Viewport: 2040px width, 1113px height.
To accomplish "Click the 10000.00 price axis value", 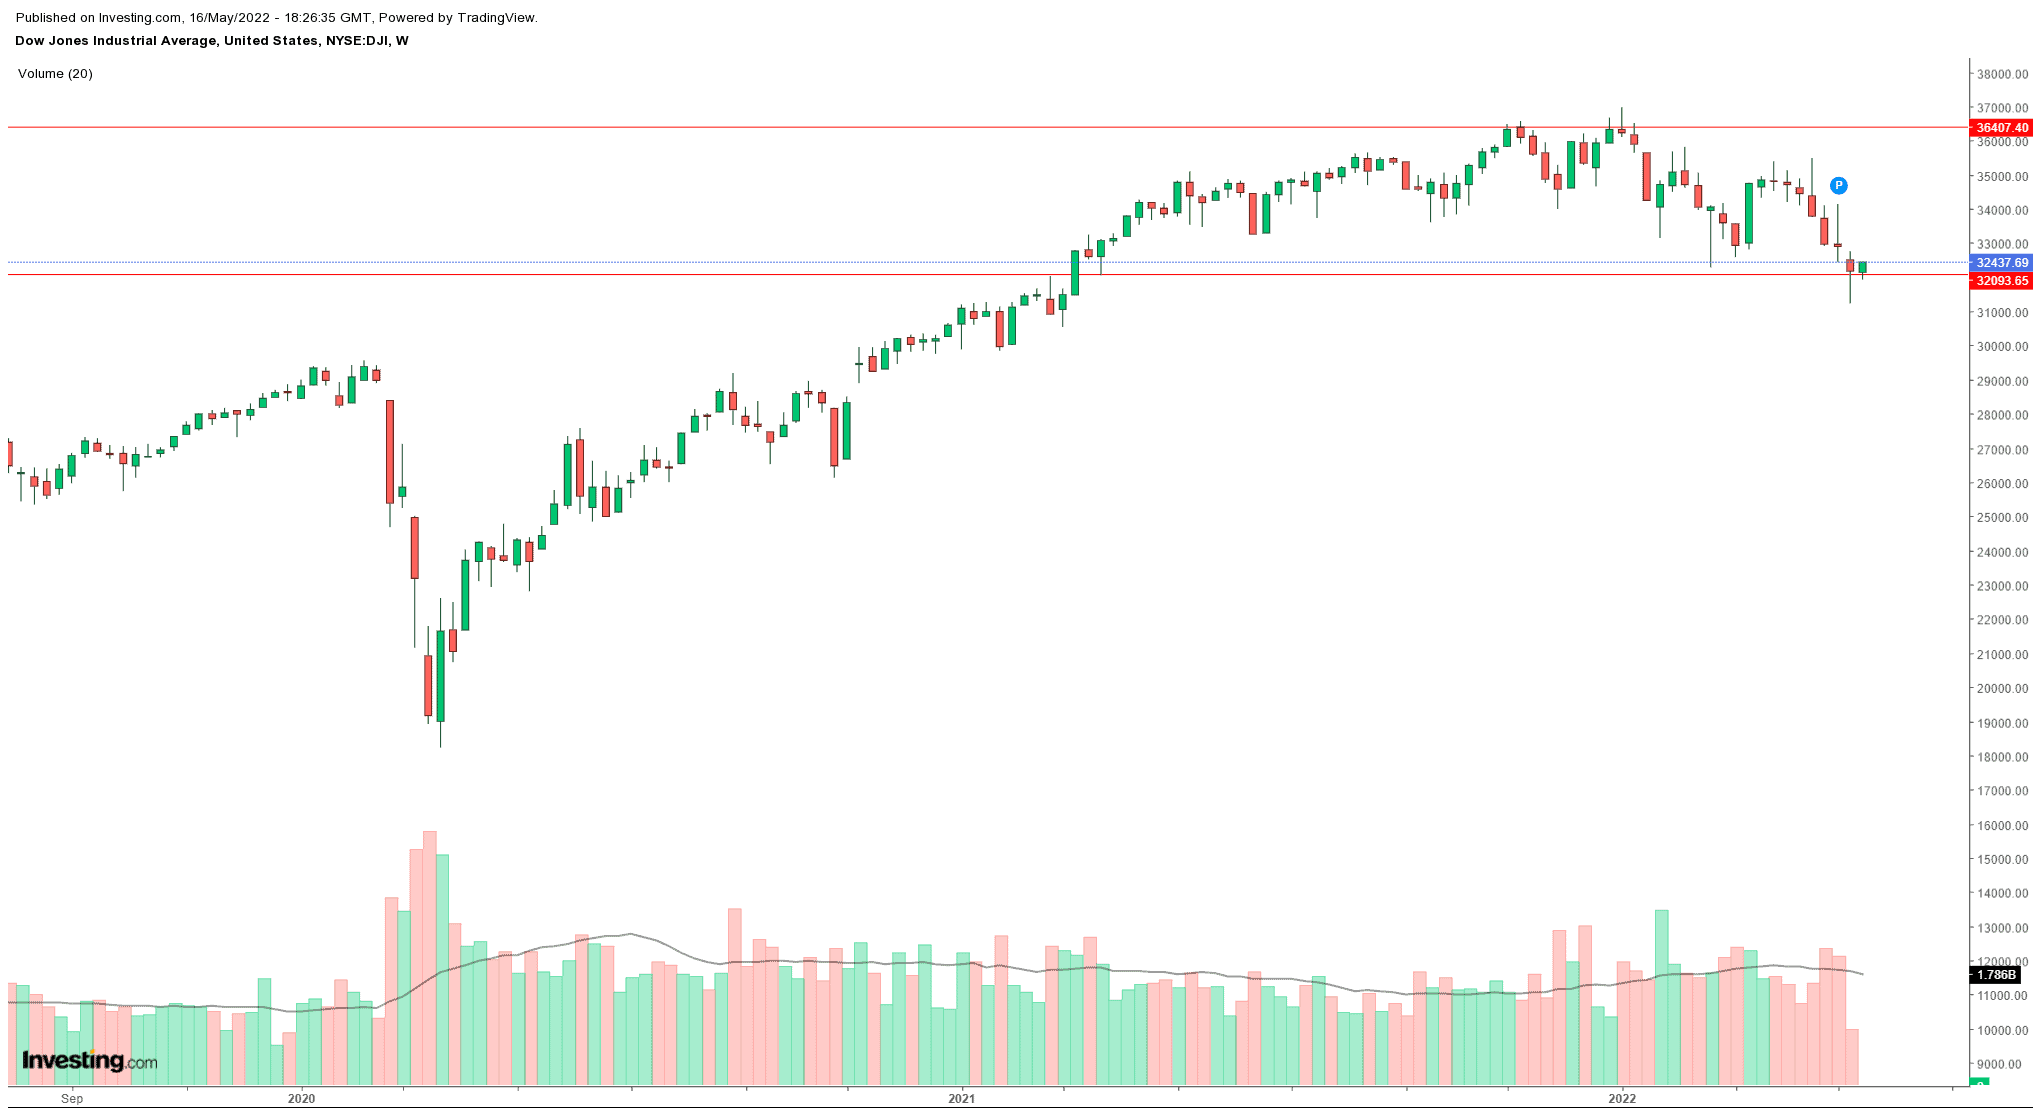I will point(2003,1031).
